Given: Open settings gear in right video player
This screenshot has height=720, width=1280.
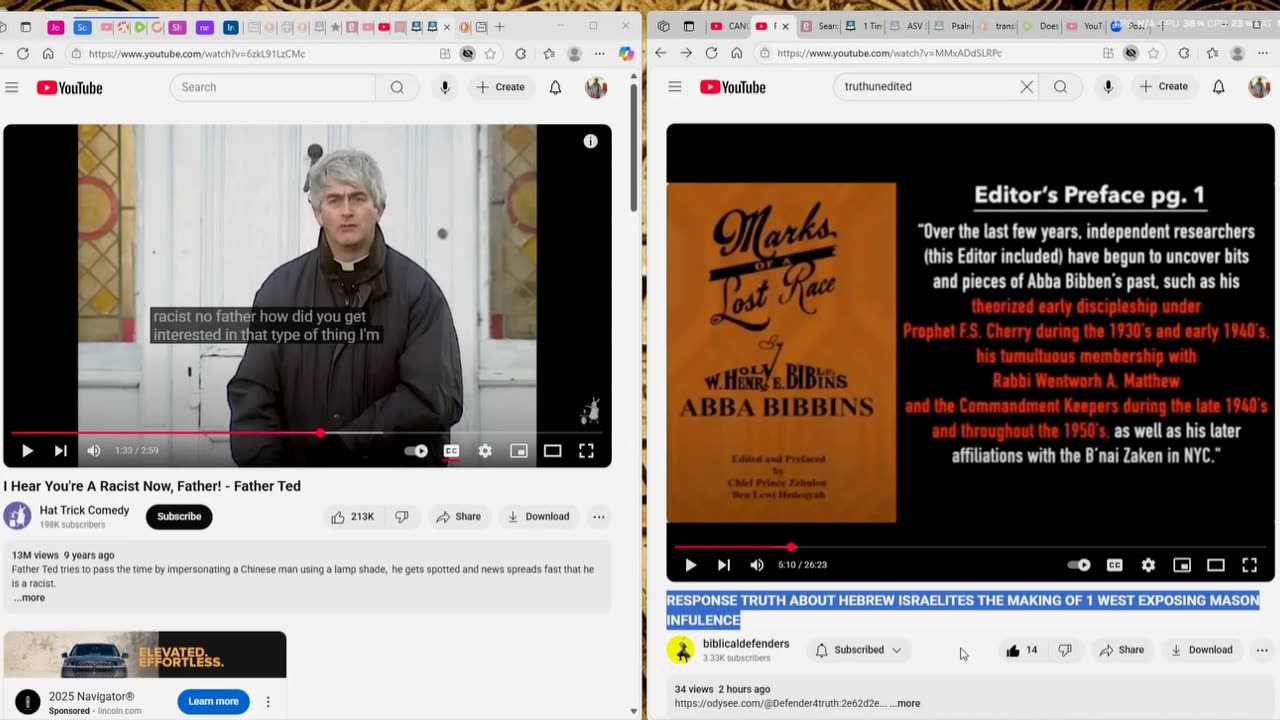Looking at the screenshot, I should [1148, 565].
